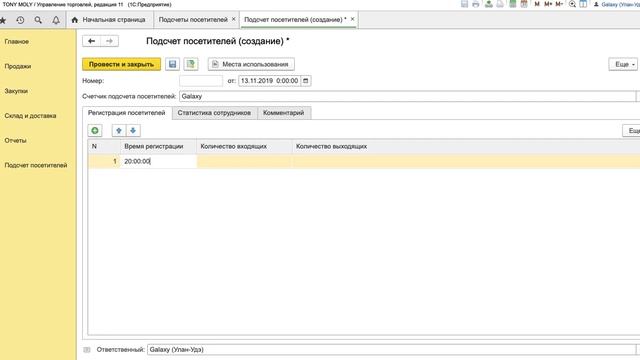Click the calculator icon in title bar
Screen dimensions: 640x360
(513, 4)
